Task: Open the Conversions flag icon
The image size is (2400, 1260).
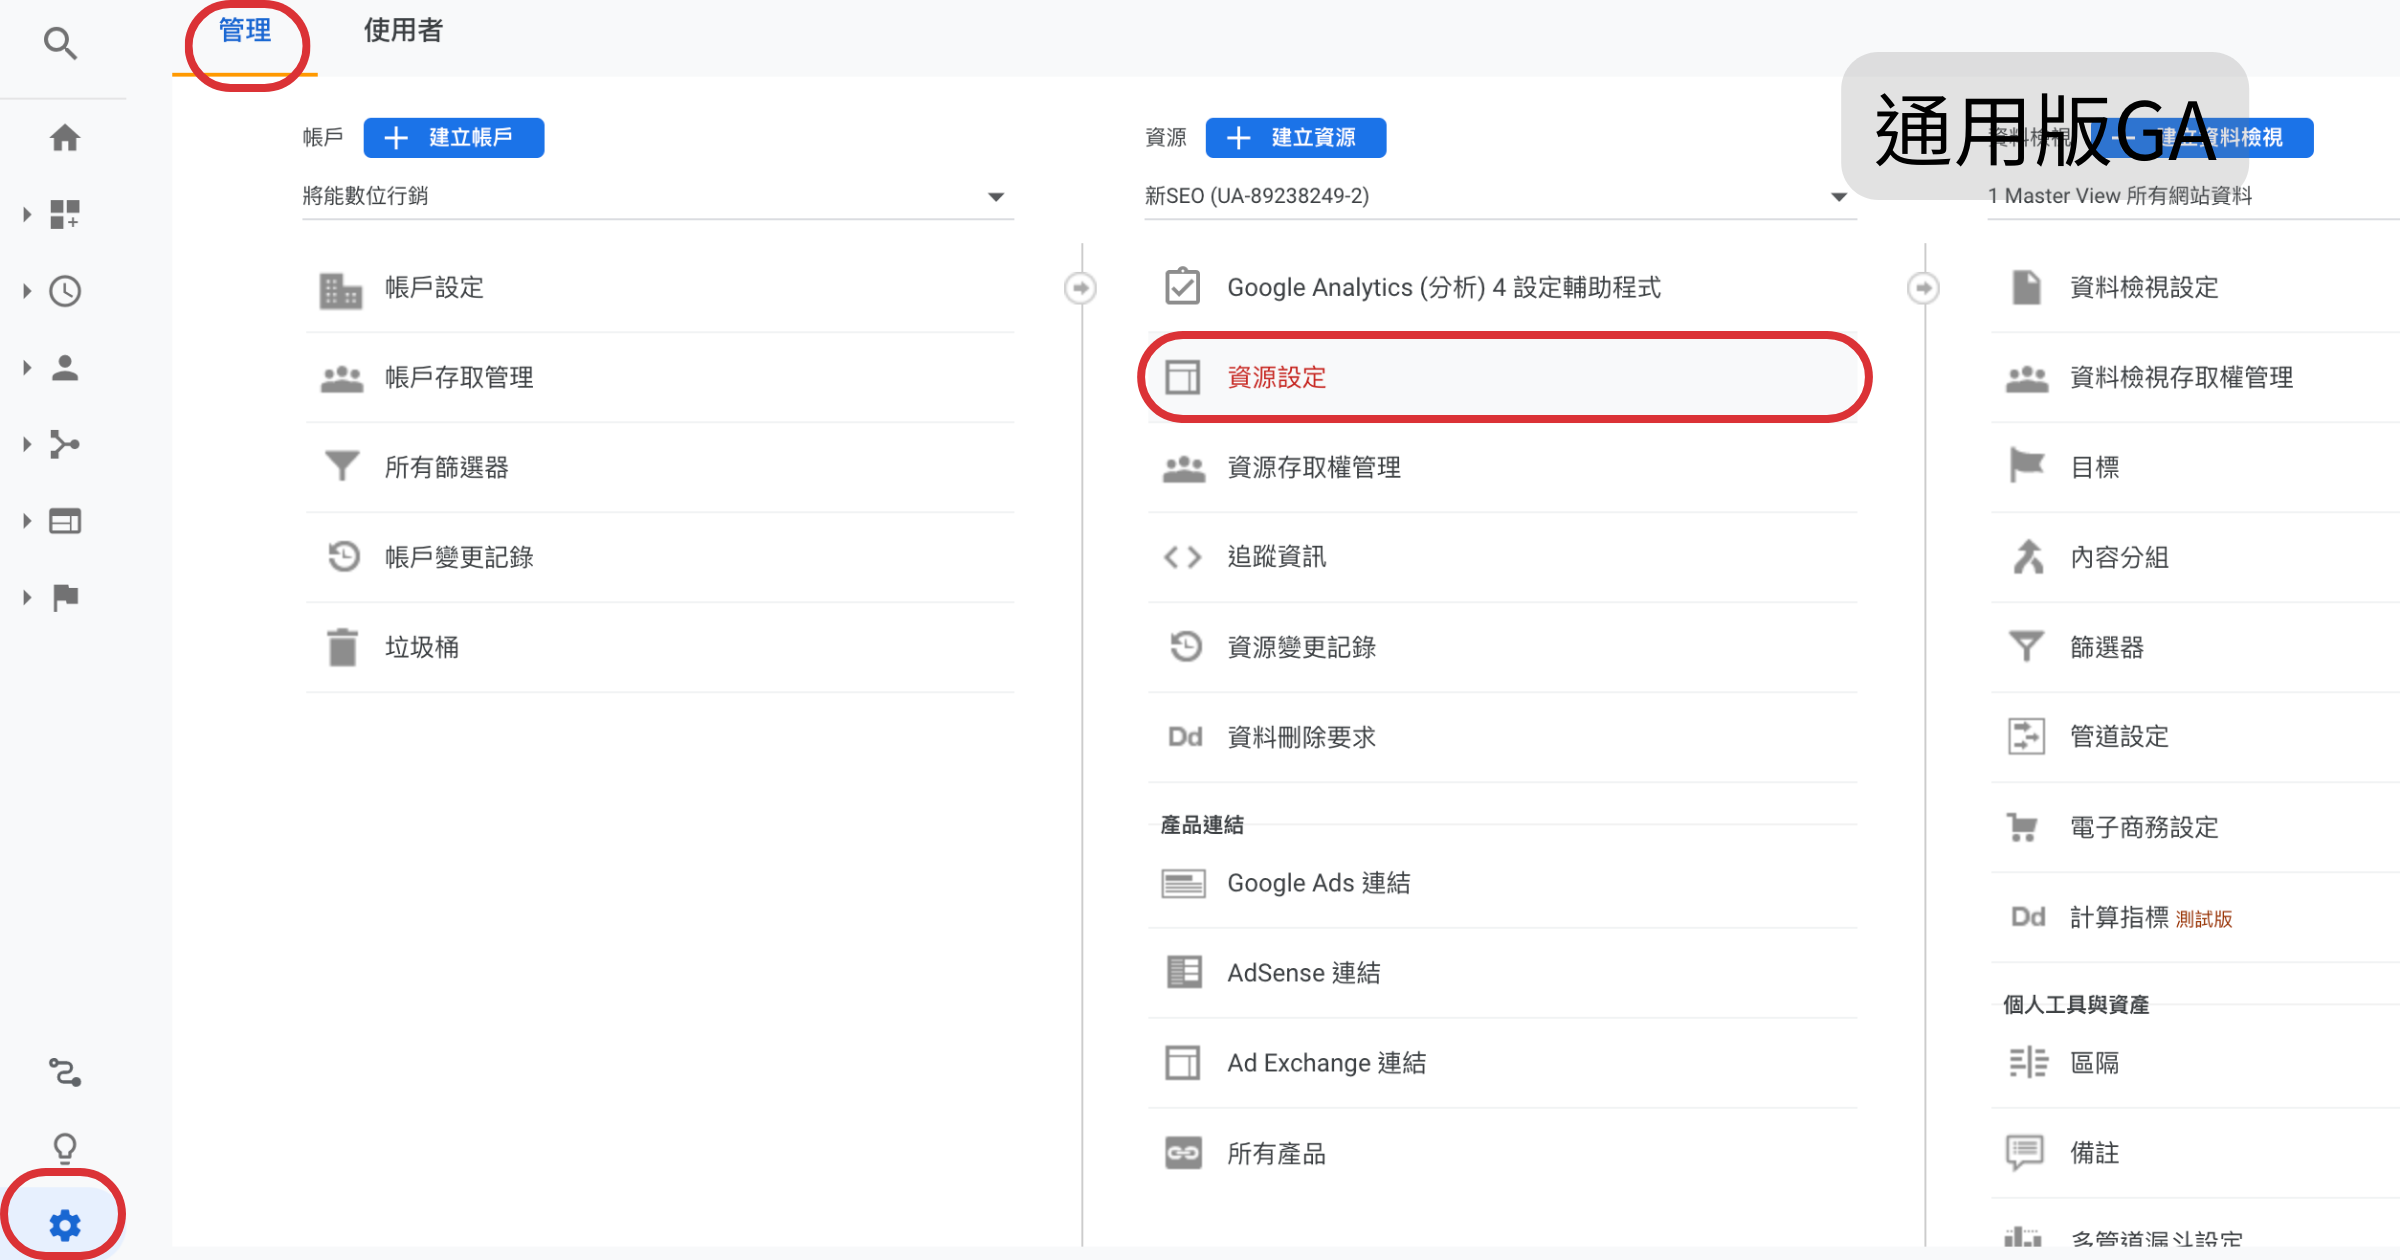Action: pos(65,597)
